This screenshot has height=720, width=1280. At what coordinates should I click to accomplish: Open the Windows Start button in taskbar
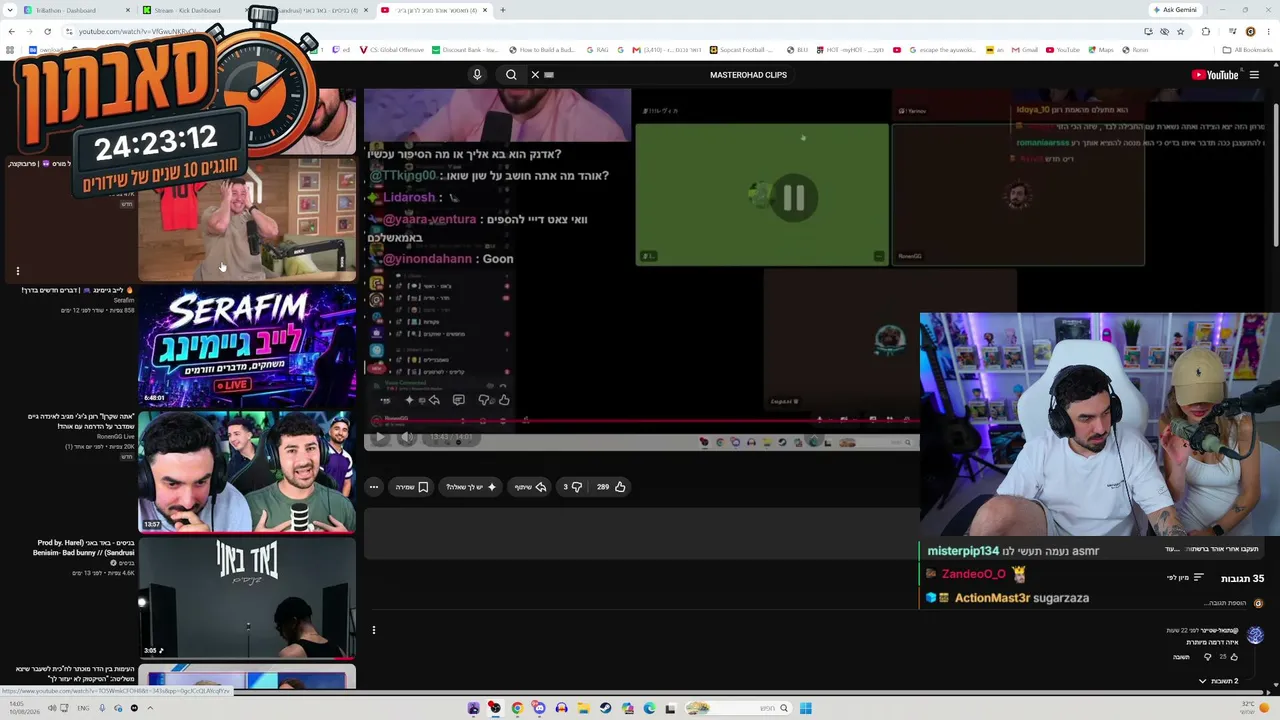pos(805,708)
